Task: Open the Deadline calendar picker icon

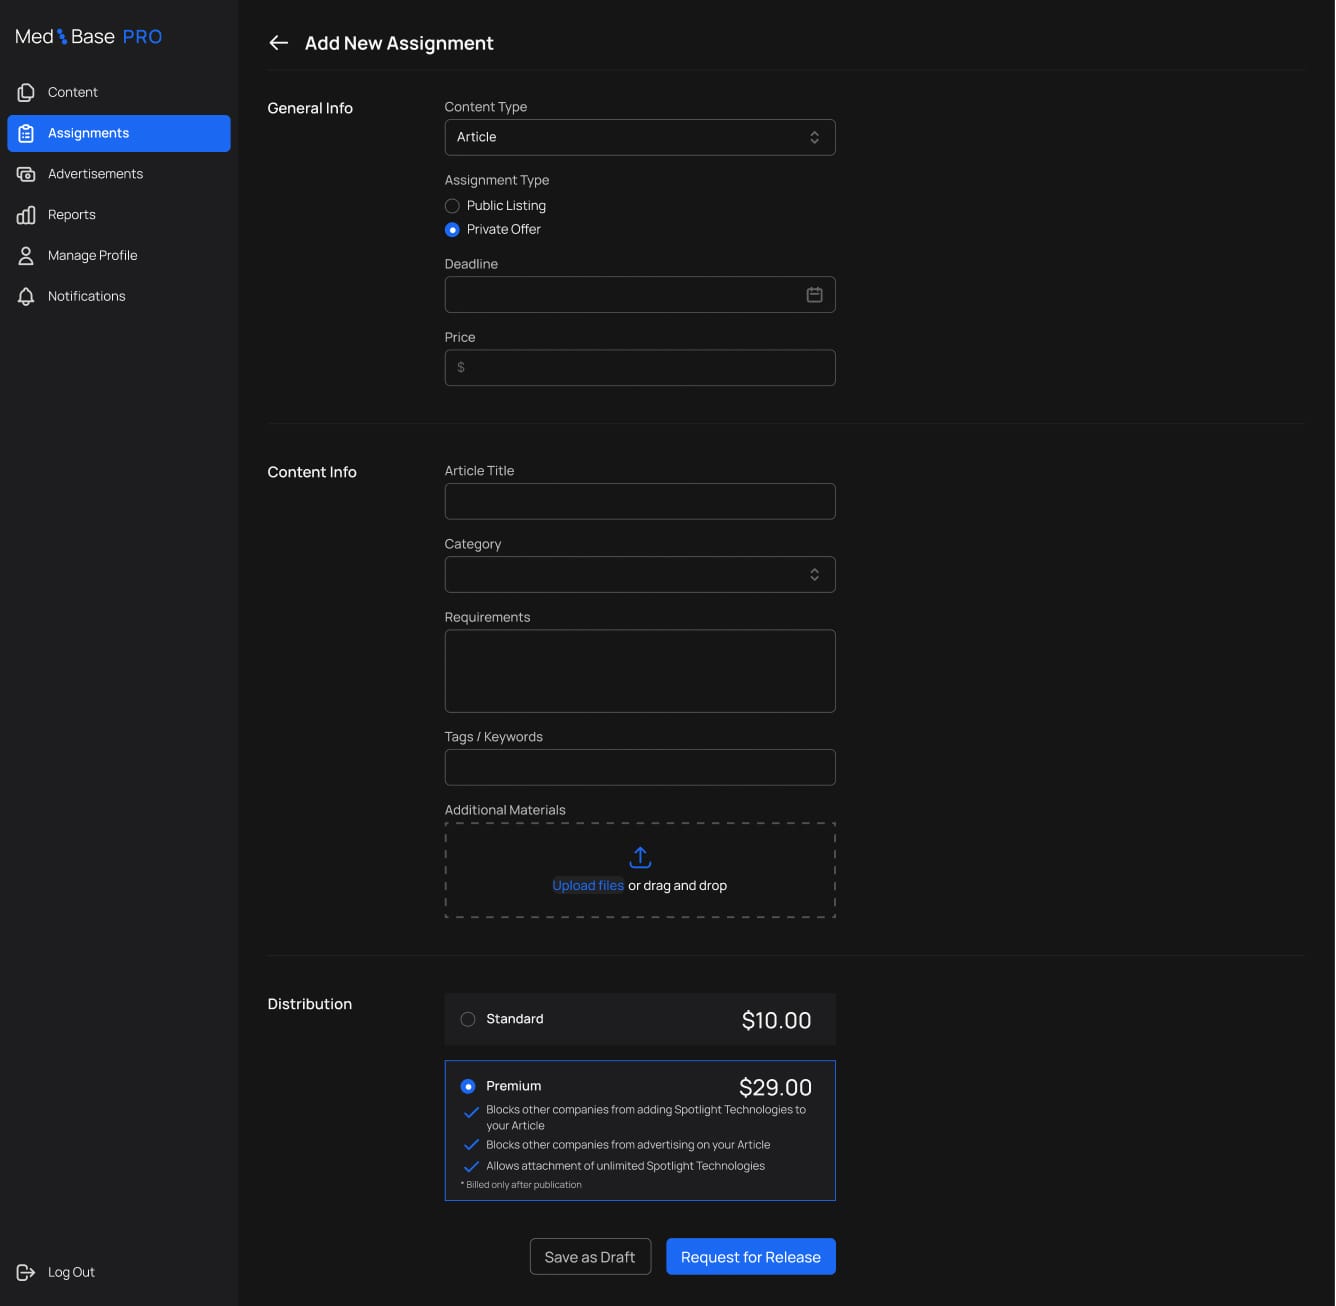Action: point(814,295)
